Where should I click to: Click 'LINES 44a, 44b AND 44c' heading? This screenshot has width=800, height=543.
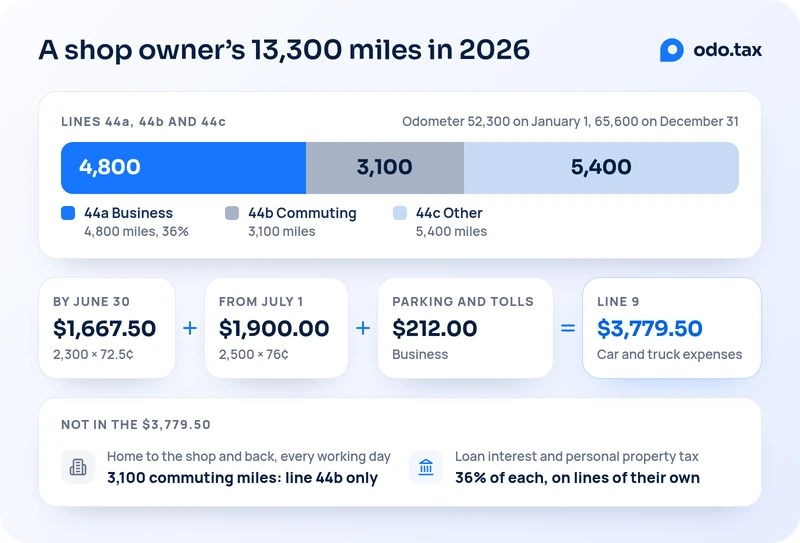coord(143,122)
